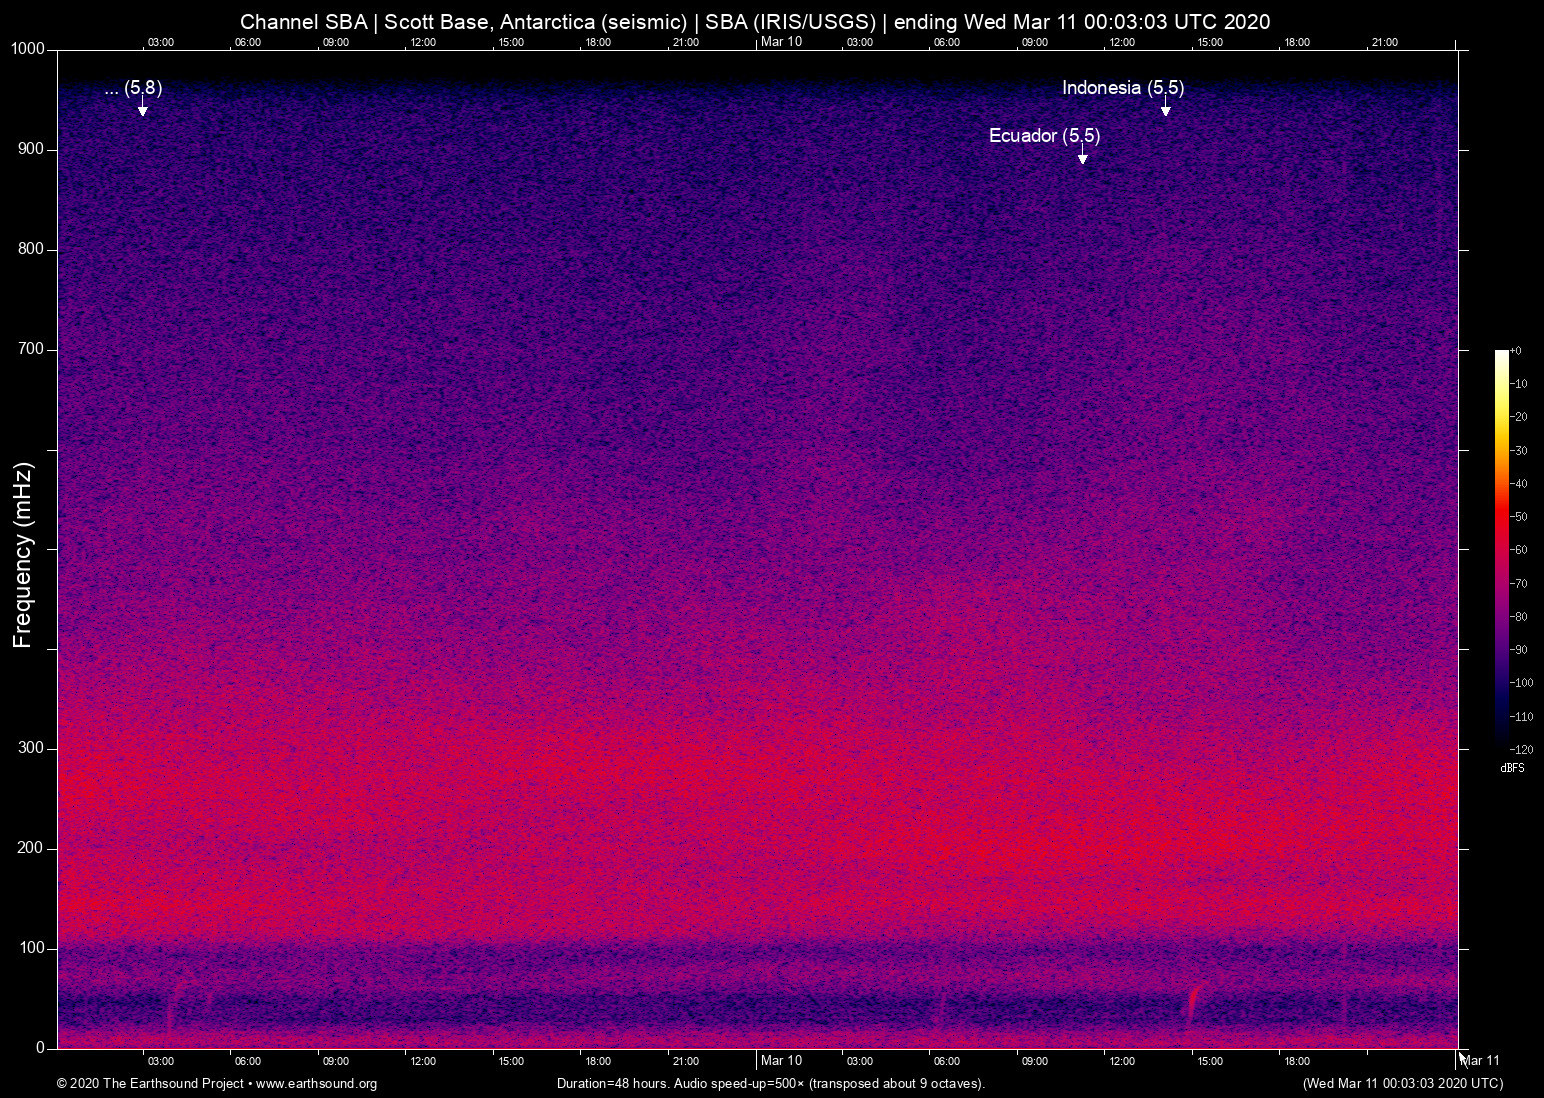Click the 12:00 label on the bottom timeline
1544x1098 pixels.
point(423,1061)
